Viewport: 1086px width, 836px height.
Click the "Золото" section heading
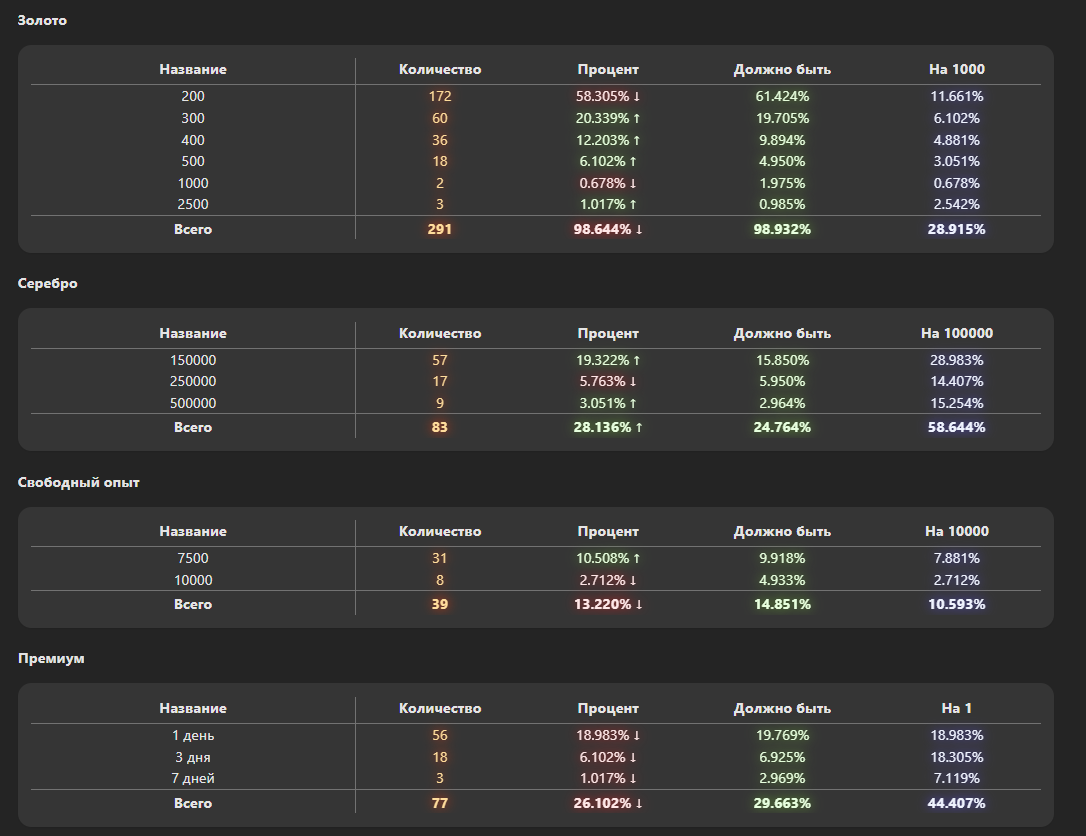42,20
